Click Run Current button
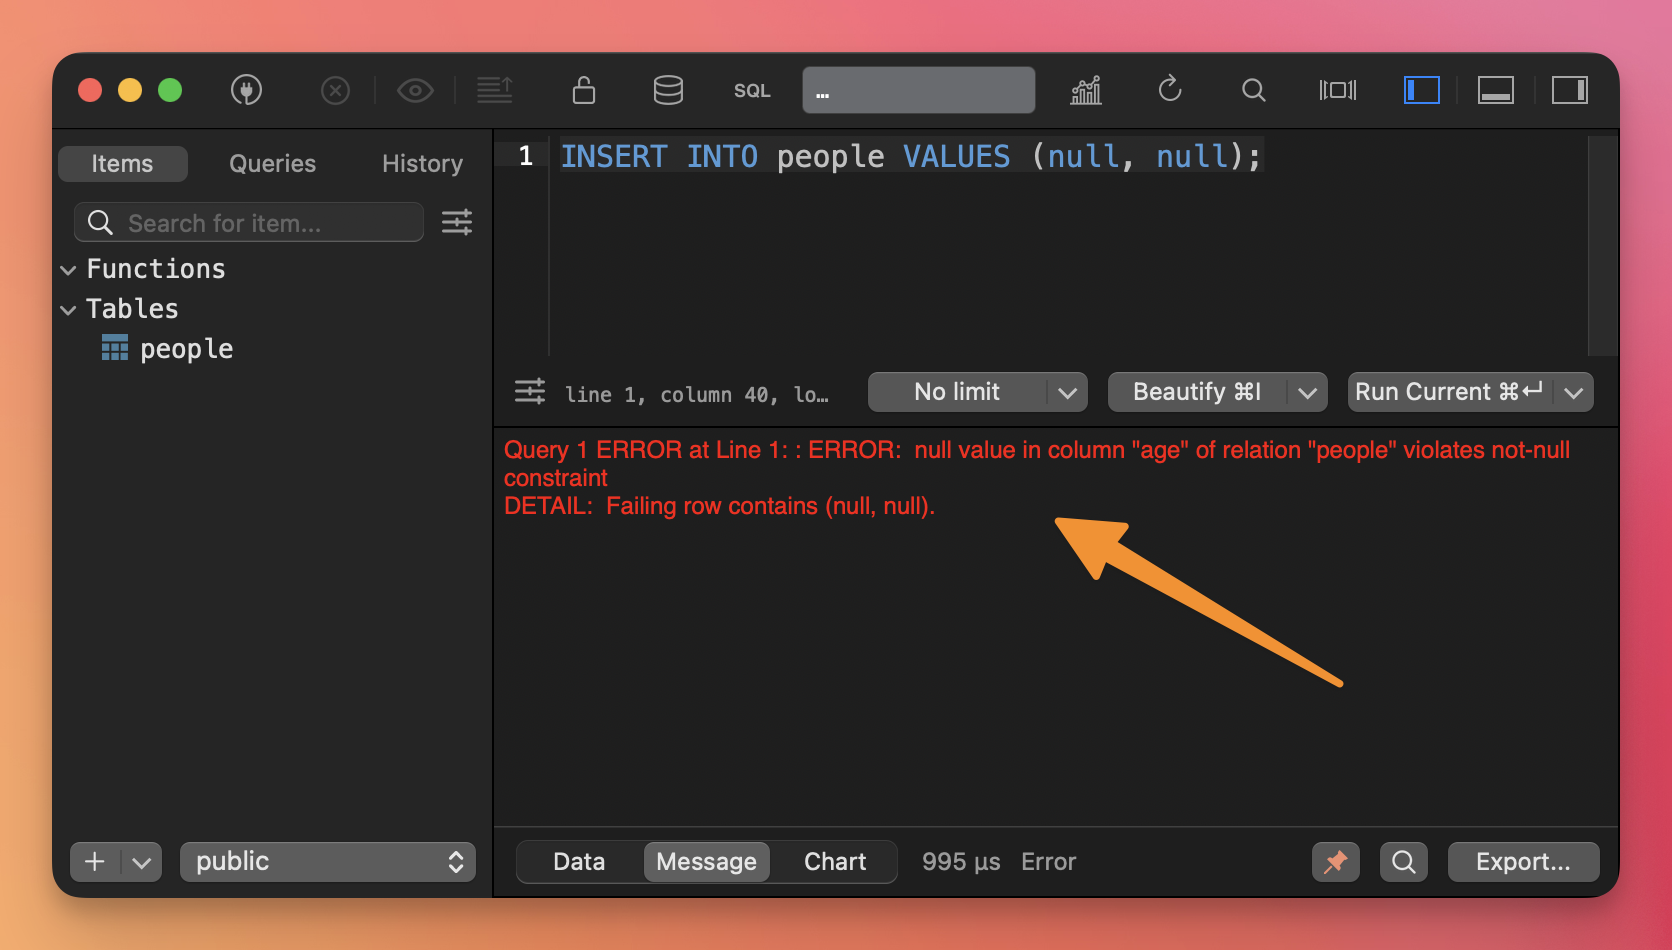The width and height of the screenshot is (1672, 950). pos(1448,392)
